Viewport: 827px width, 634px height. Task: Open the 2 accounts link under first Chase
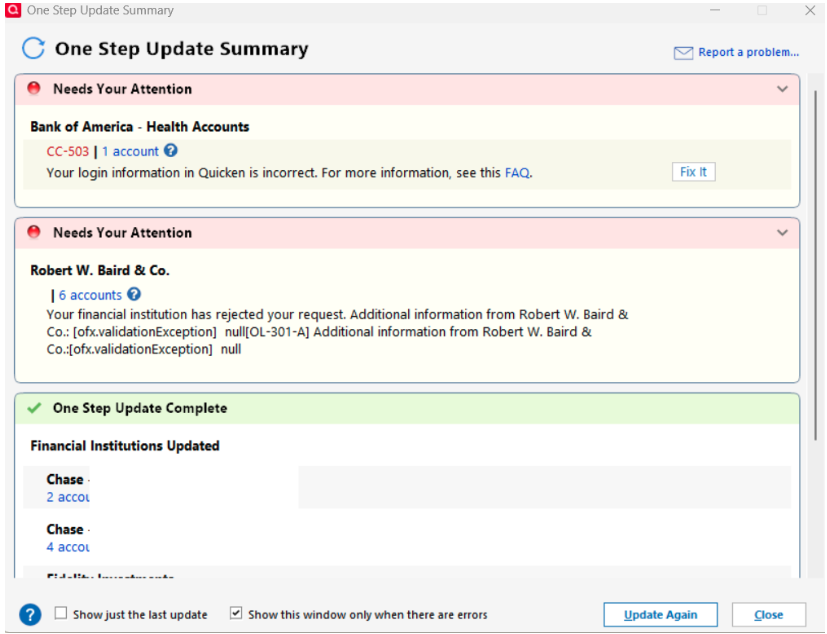[x=68, y=497]
